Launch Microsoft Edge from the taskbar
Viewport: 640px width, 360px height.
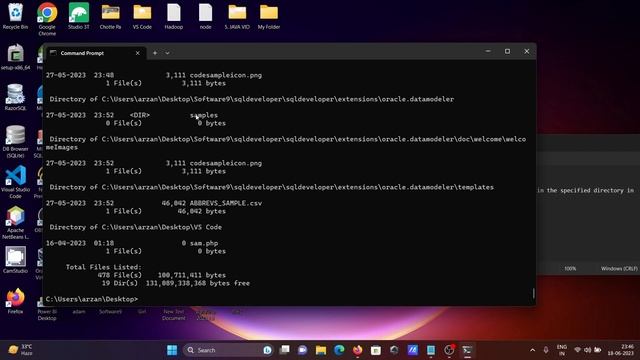339,350
